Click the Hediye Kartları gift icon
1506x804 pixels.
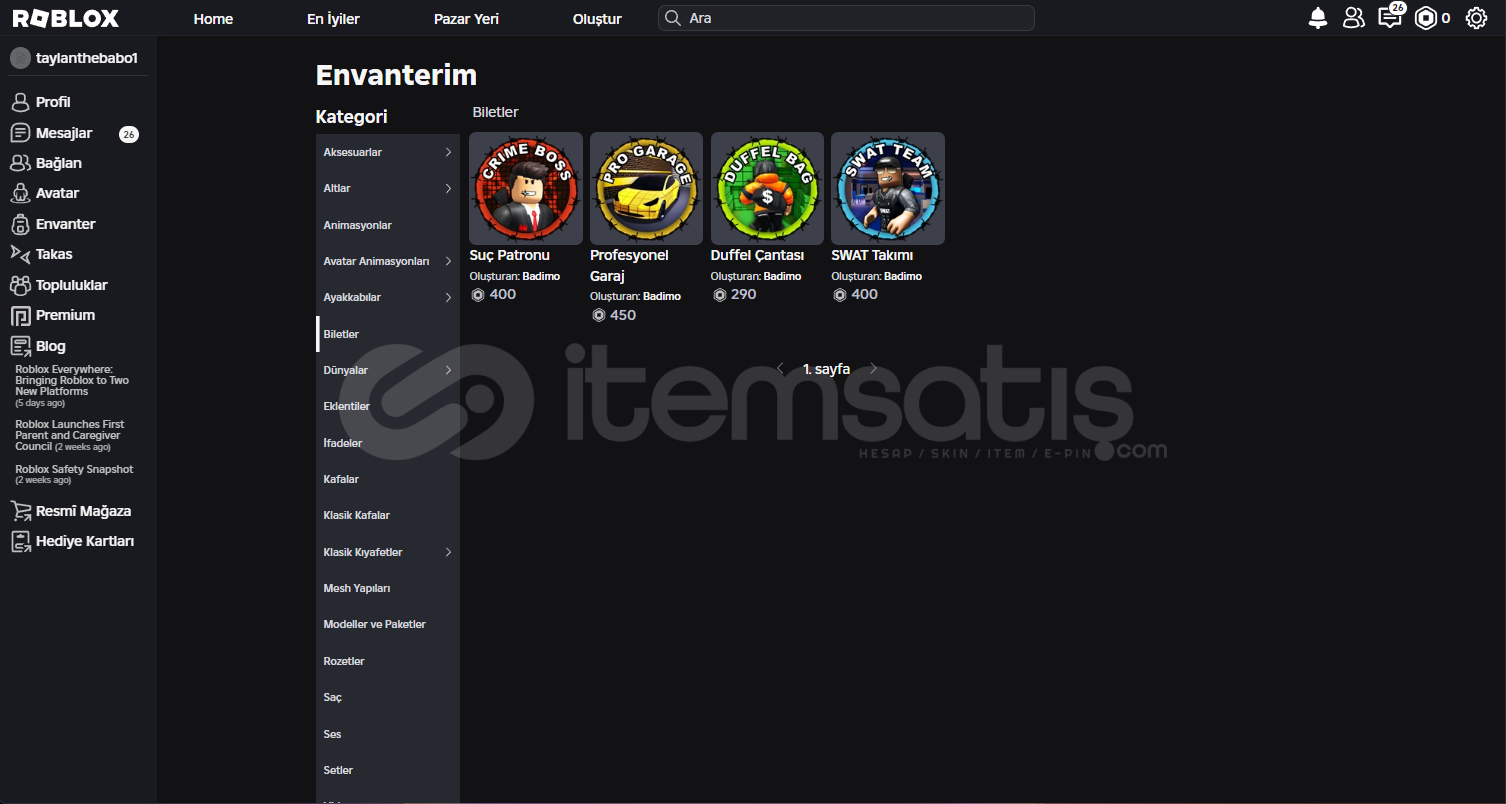20,541
